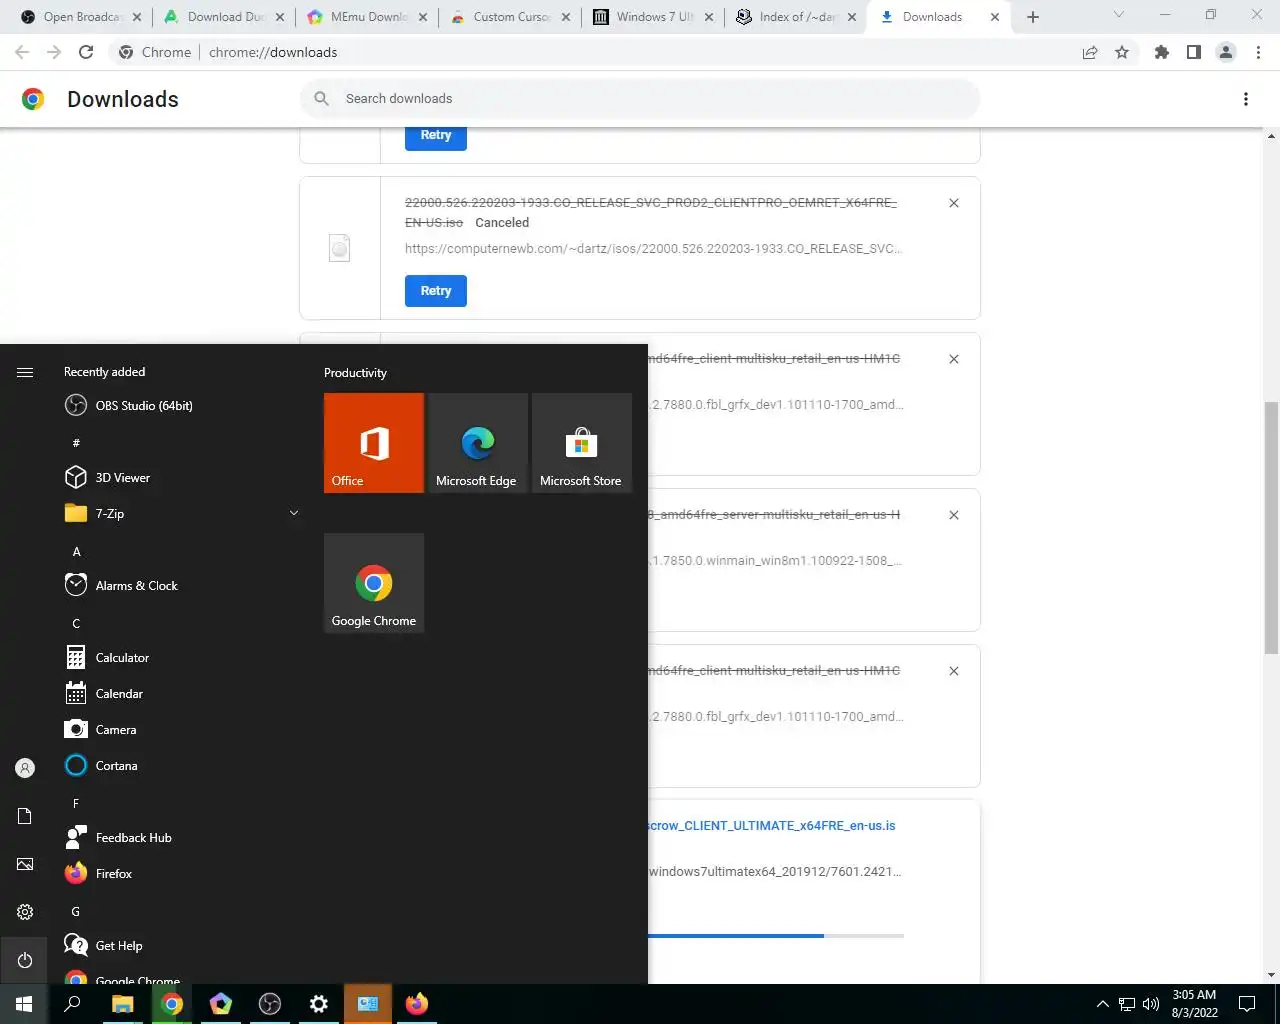Open OBS Studio (64bit) from Start list
This screenshot has height=1024, width=1280.
[128, 405]
